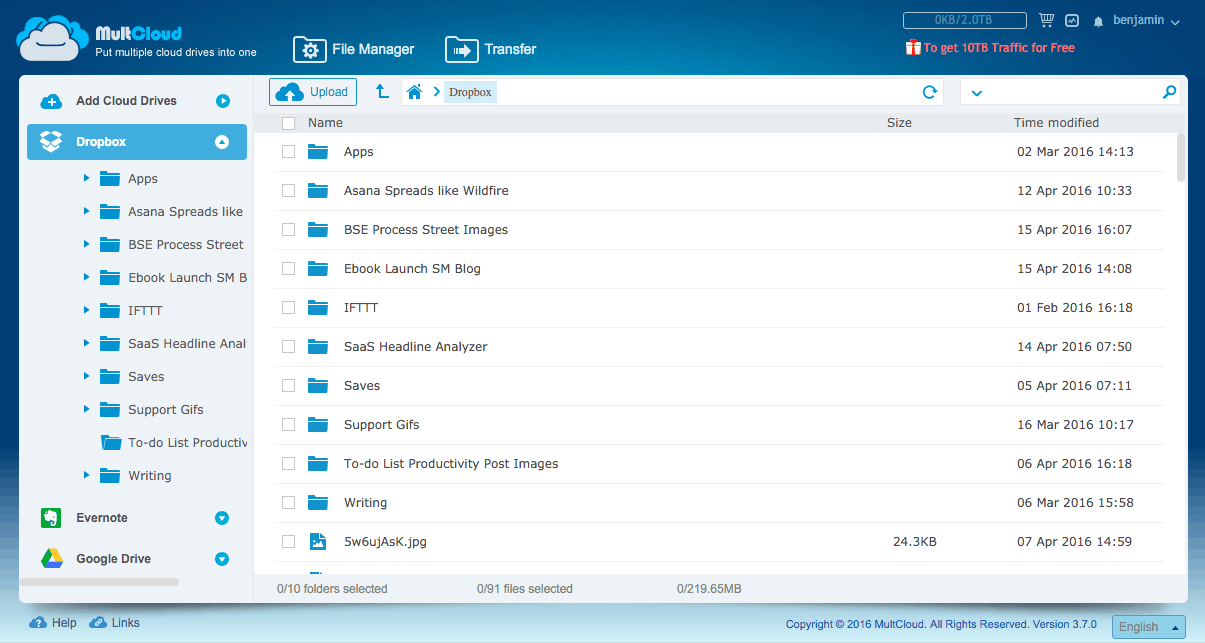Click the shopping cart icon
This screenshot has height=643, width=1205.
pyautogui.click(x=1047, y=20)
